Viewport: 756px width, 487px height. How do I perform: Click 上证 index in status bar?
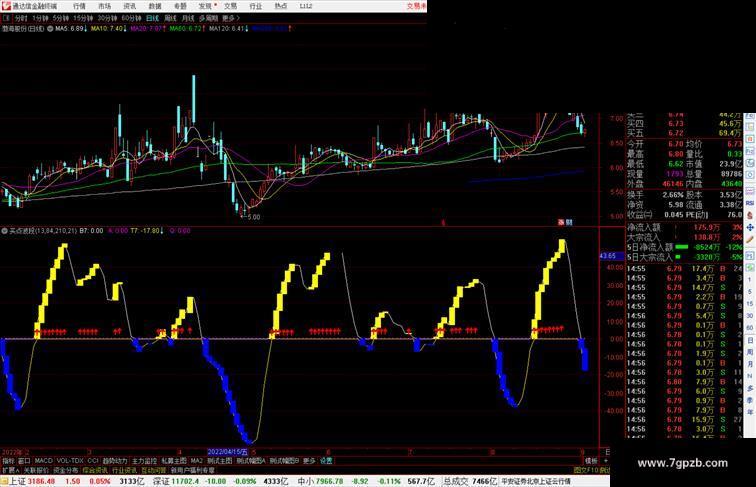17,481
